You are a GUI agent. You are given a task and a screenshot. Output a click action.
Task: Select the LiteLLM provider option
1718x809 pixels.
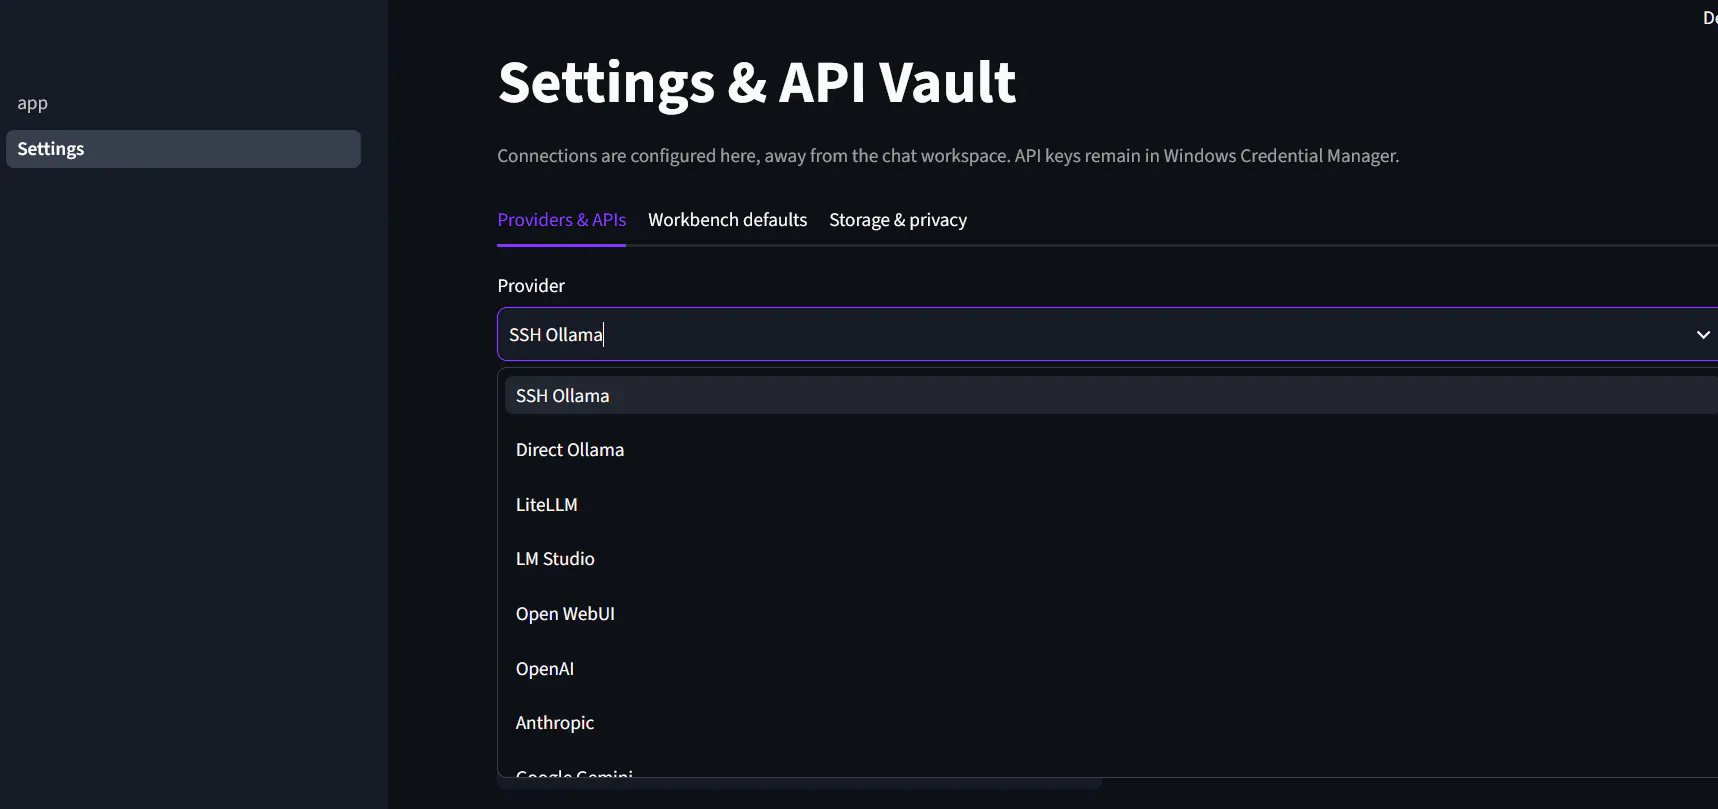point(1111,505)
